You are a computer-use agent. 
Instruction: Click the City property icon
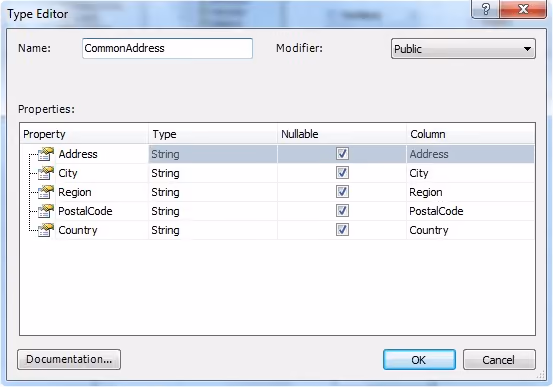[46, 173]
